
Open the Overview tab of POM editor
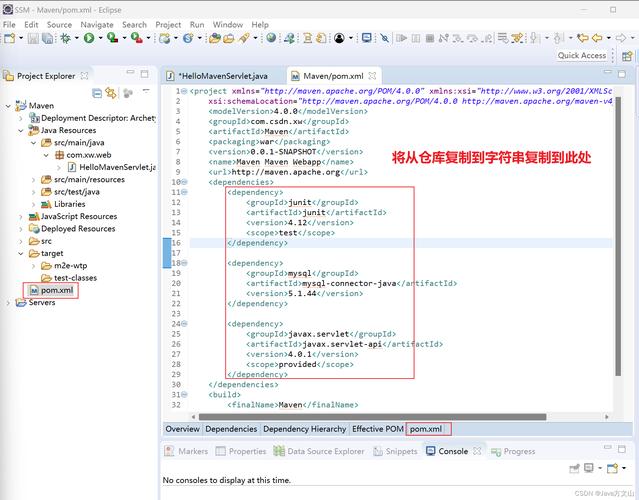coord(182,429)
